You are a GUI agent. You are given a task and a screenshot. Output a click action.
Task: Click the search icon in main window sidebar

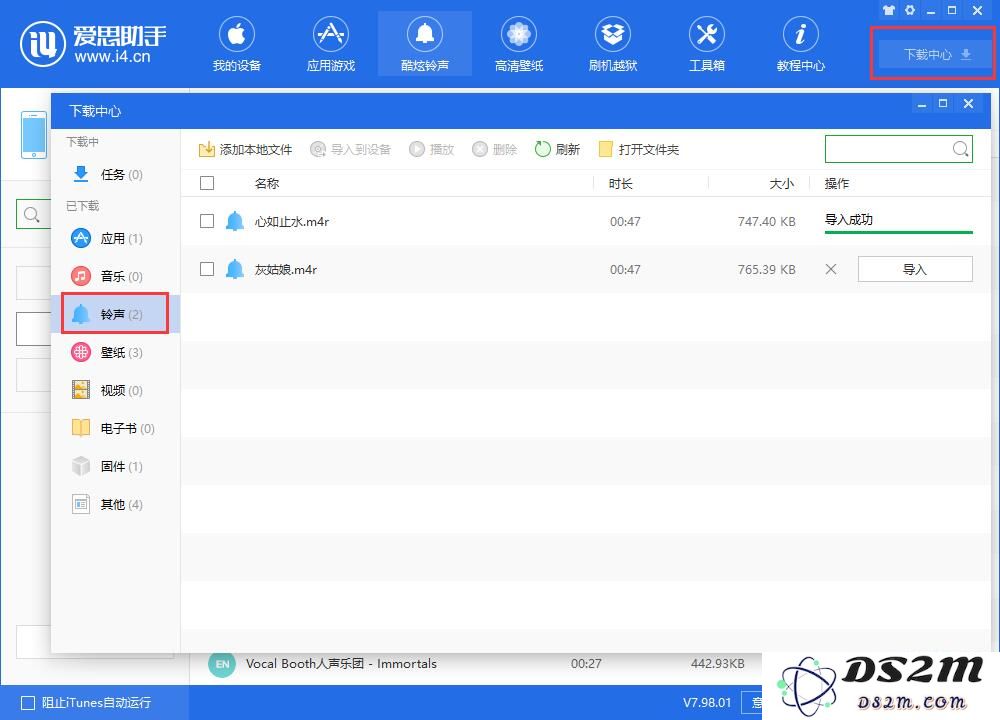31,214
